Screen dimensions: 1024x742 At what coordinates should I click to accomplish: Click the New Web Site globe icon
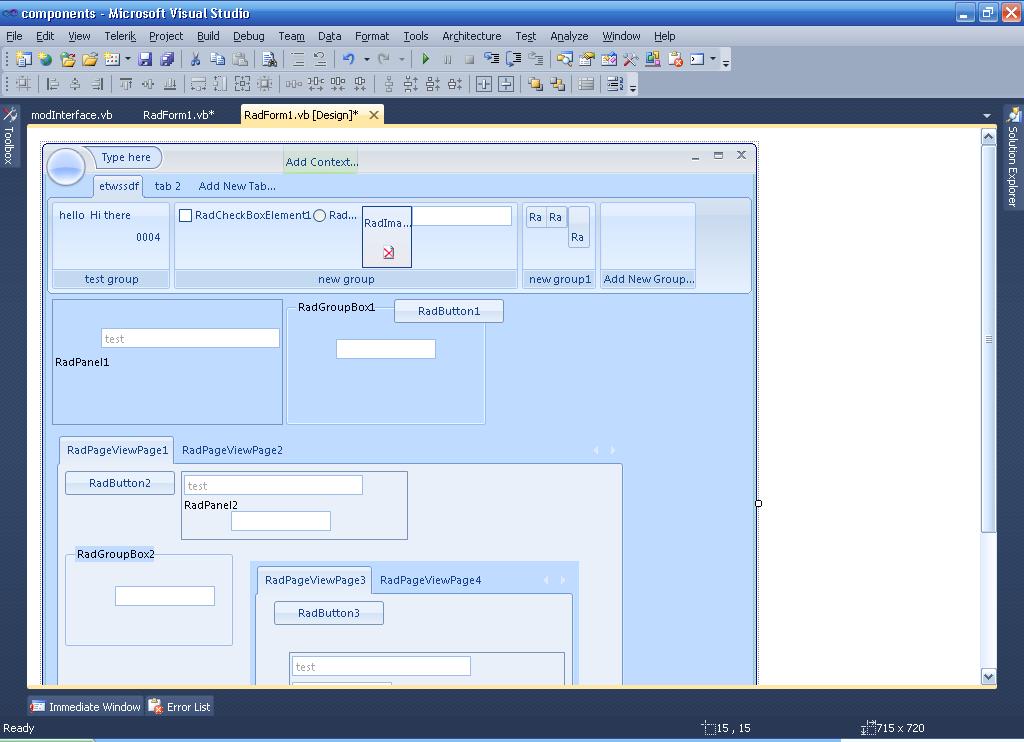click(x=45, y=59)
